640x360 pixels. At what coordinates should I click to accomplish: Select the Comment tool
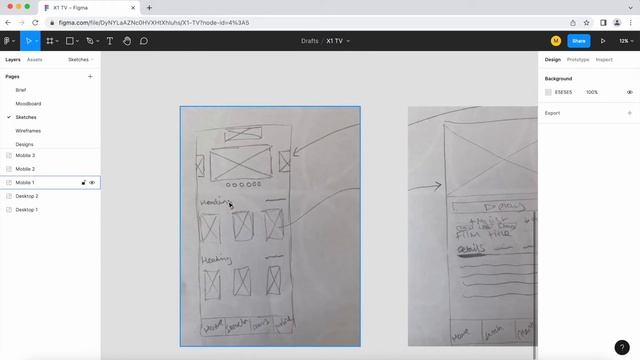coord(144,41)
